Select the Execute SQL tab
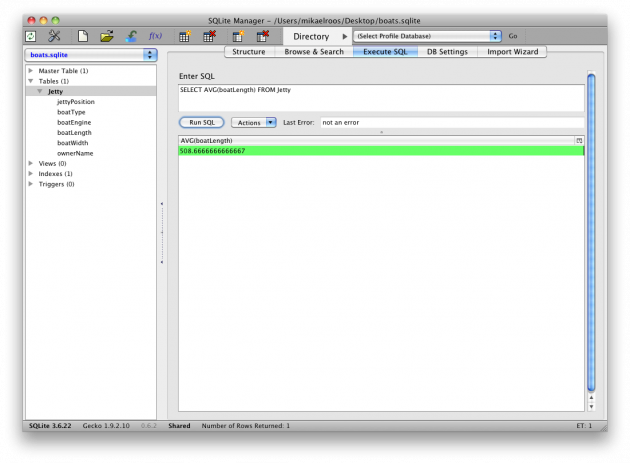Viewport: 630px width, 463px height. [385, 52]
